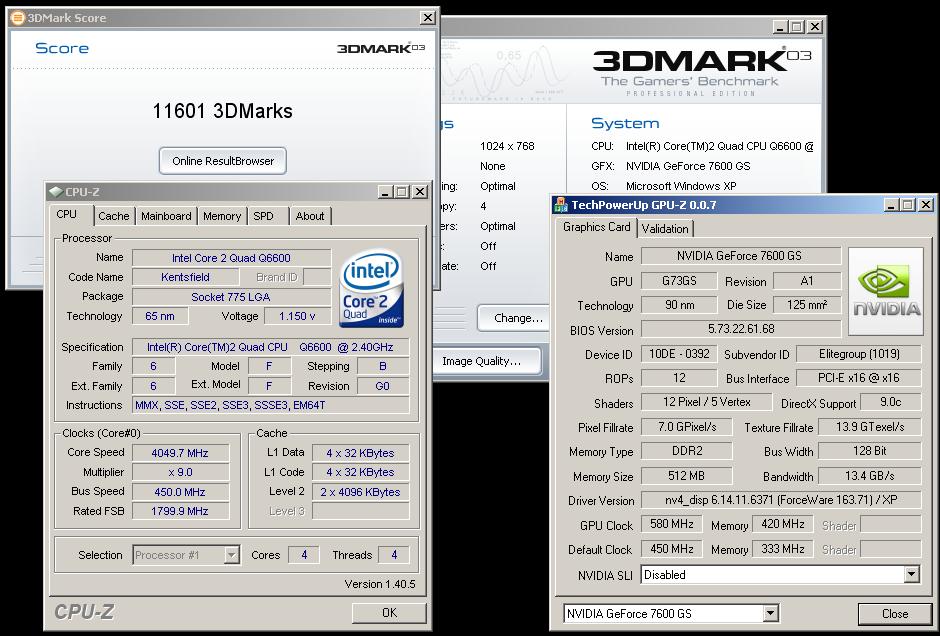The height and width of the screenshot is (636, 940).
Task: Click the Bus Interface field PCI-E x16 @ x16
Action: (859, 378)
